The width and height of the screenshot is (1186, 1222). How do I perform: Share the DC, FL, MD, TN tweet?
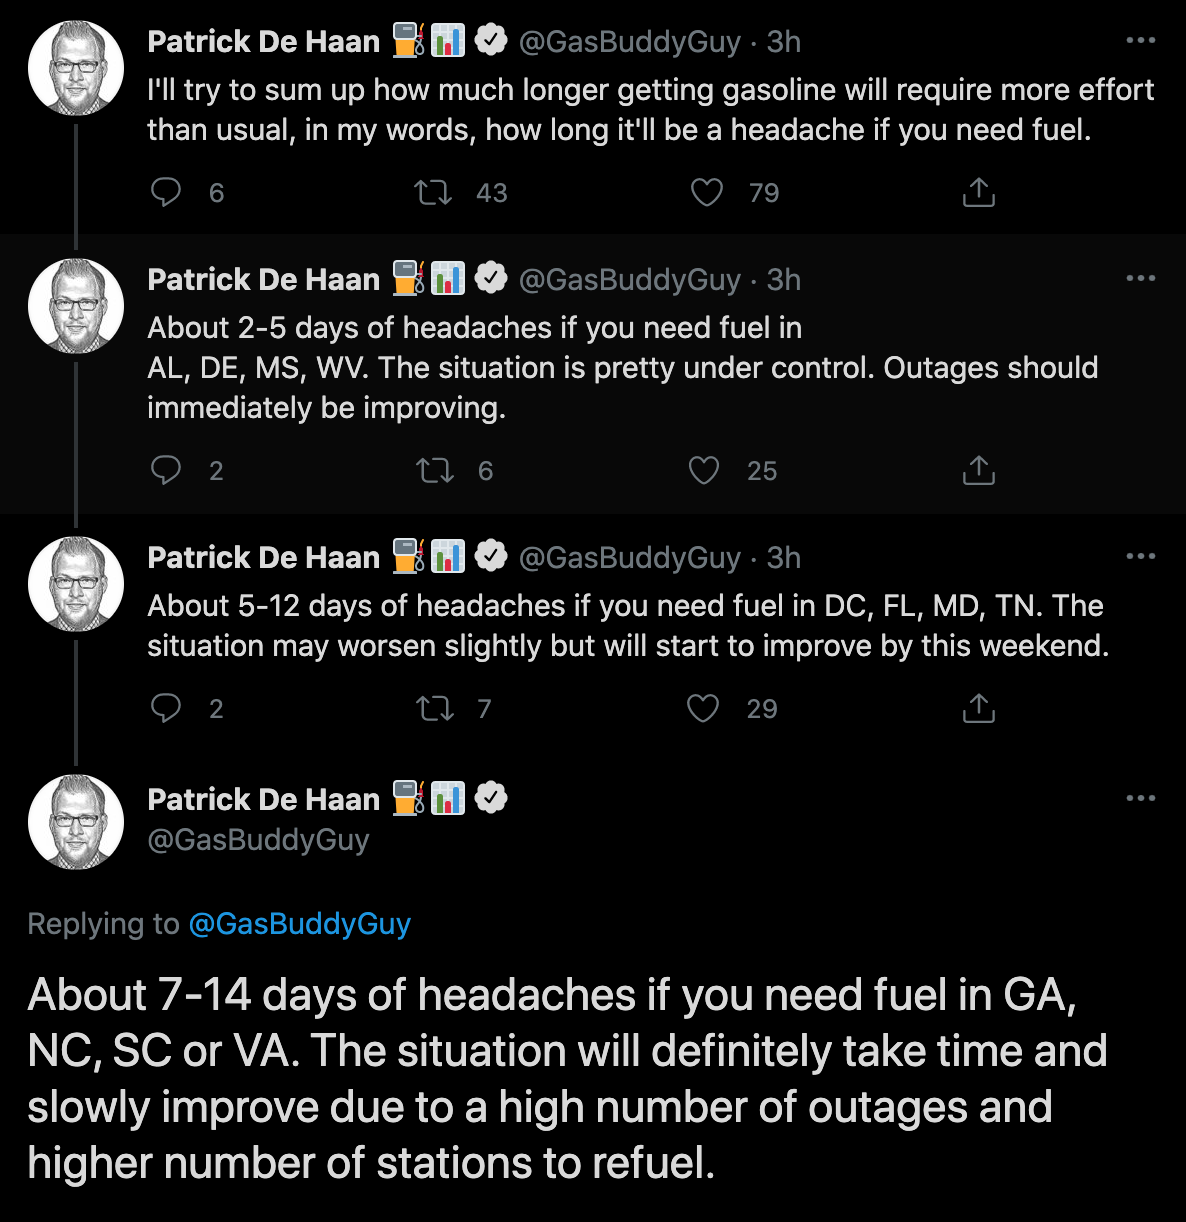978,708
